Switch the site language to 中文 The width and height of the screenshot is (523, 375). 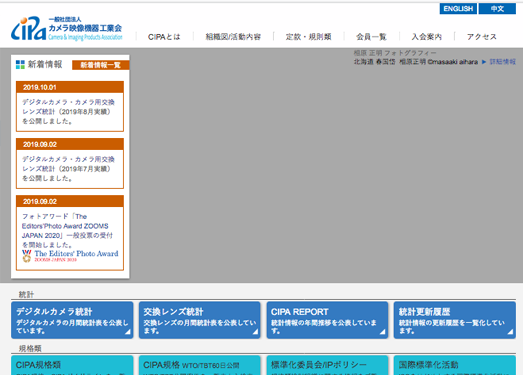[497, 9]
